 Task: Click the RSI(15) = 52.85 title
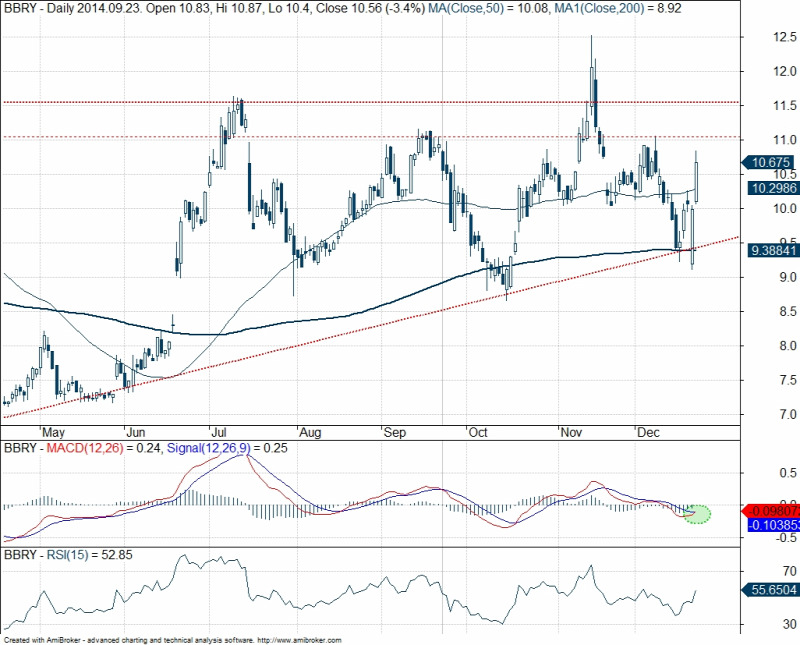coord(89,555)
